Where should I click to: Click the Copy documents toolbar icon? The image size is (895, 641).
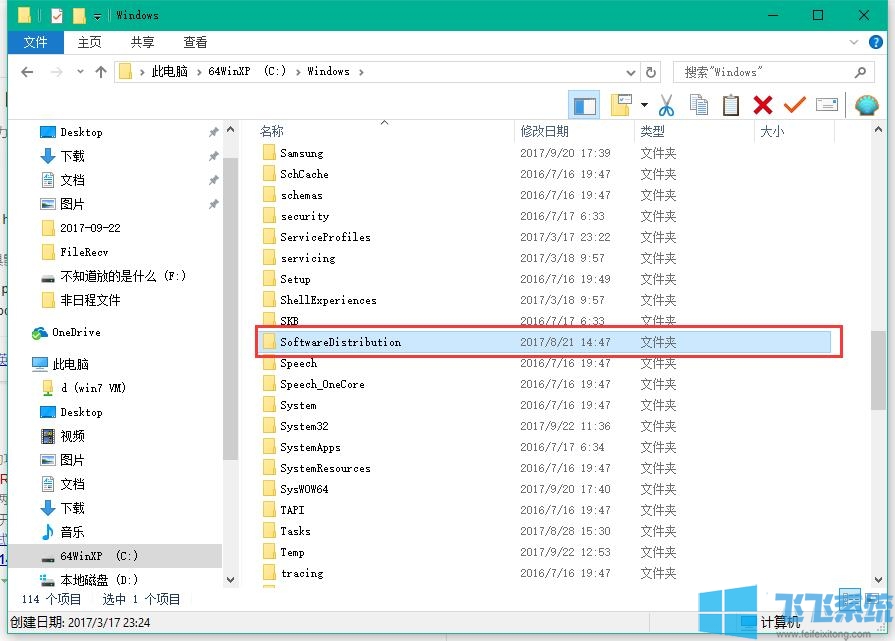[x=699, y=105]
